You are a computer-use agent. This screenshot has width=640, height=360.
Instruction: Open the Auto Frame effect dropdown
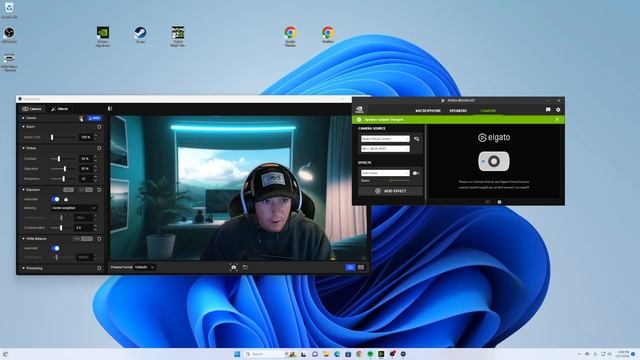pyautogui.click(x=385, y=173)
